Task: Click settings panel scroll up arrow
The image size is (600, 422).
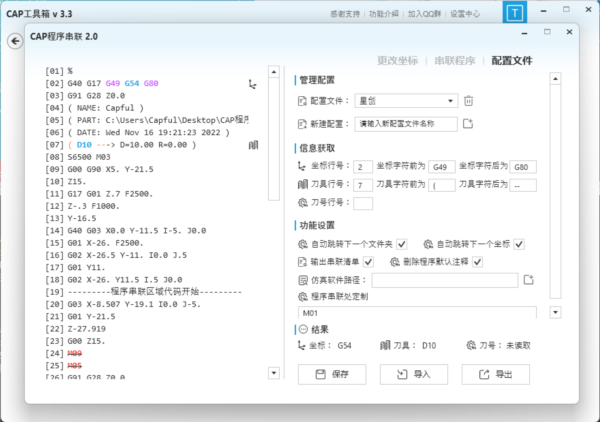Action: point(555,79)
